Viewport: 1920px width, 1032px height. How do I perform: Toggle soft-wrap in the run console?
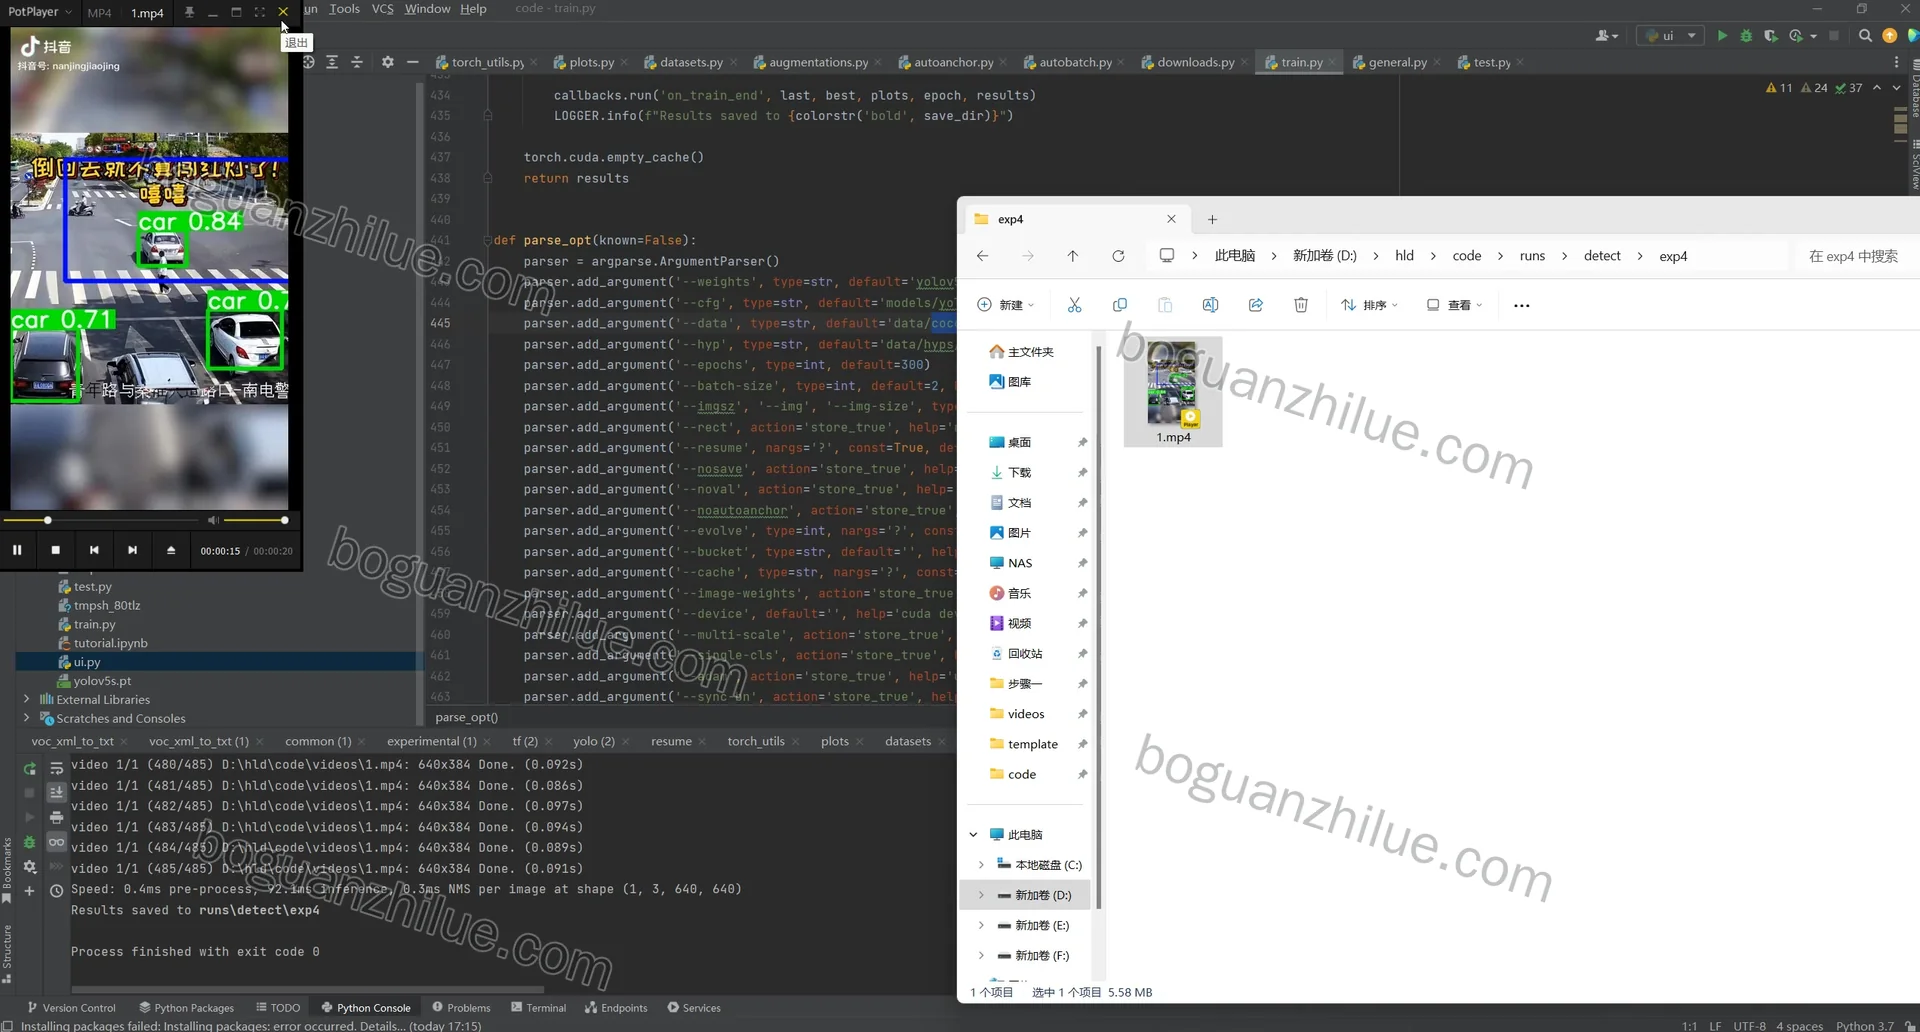click(57, 769)
